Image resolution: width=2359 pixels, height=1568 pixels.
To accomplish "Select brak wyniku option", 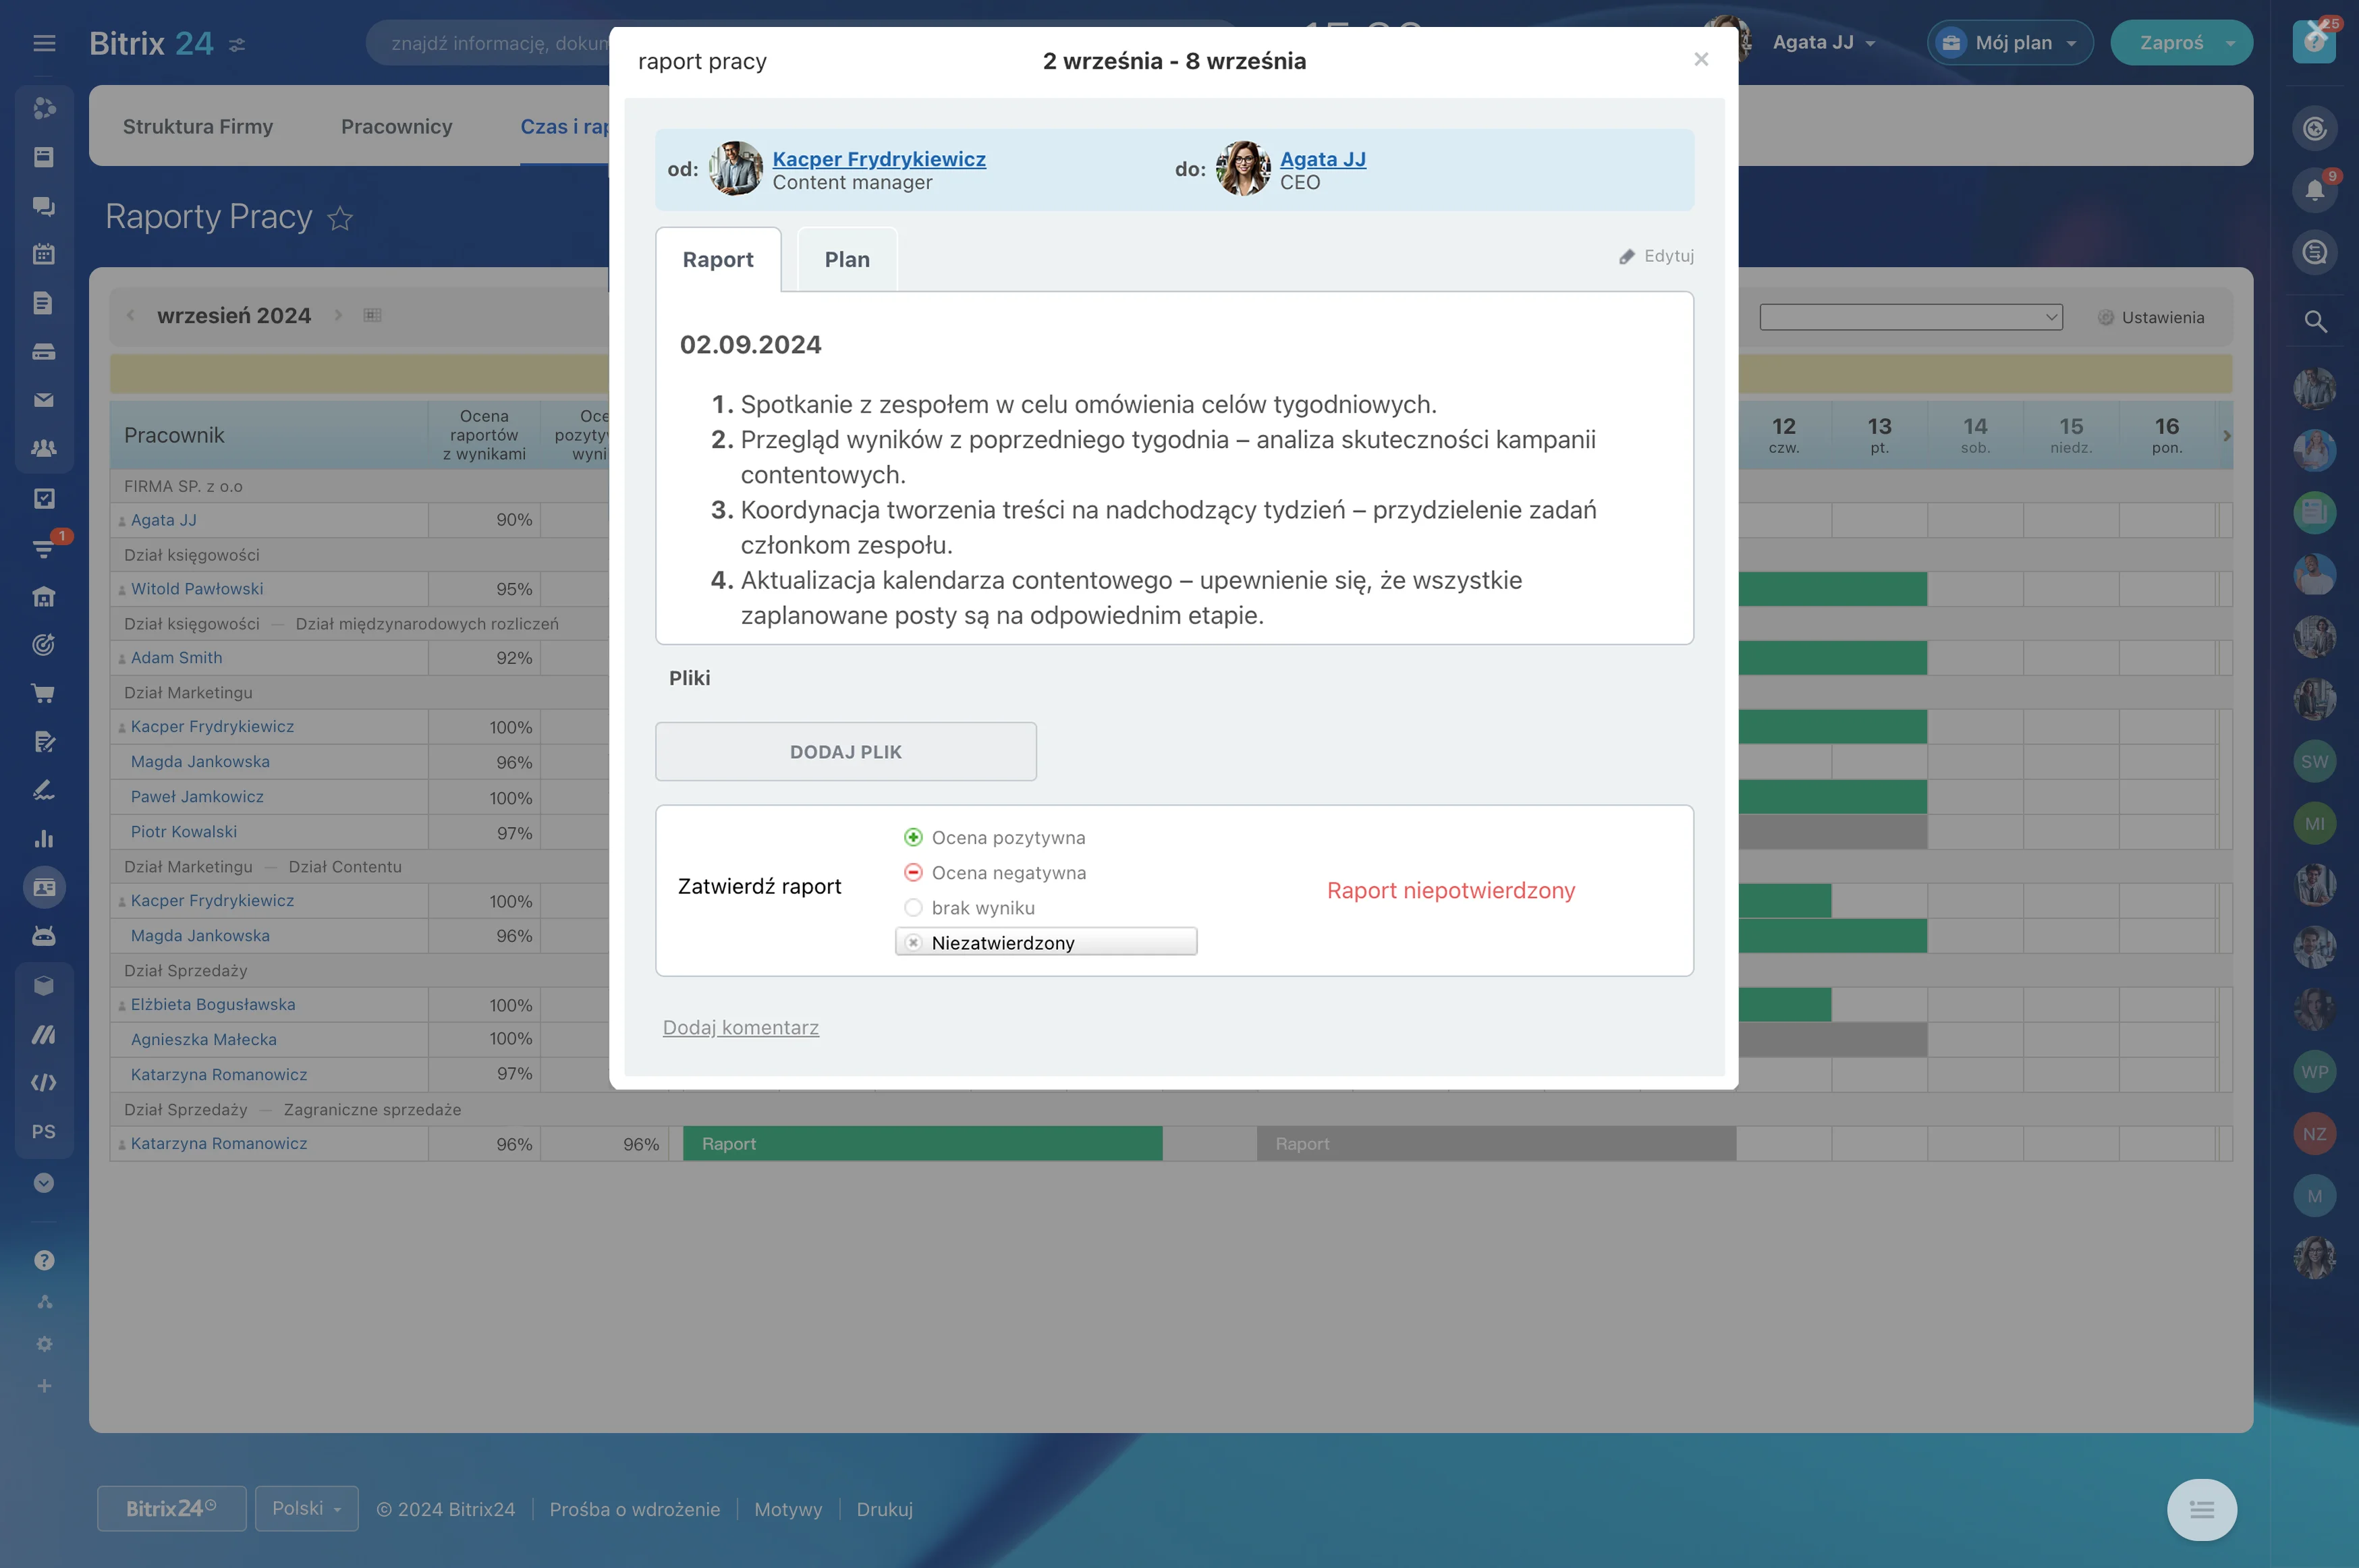I will [913, 908].
